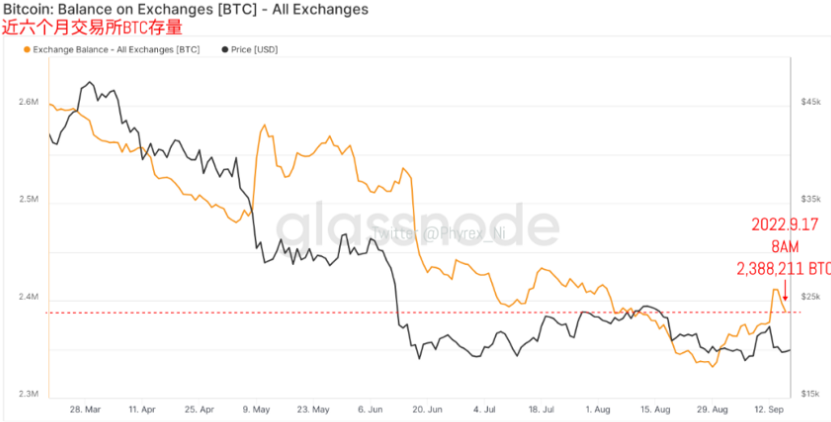Click the 2022.9.17 date annotation

tap(785, 224)
